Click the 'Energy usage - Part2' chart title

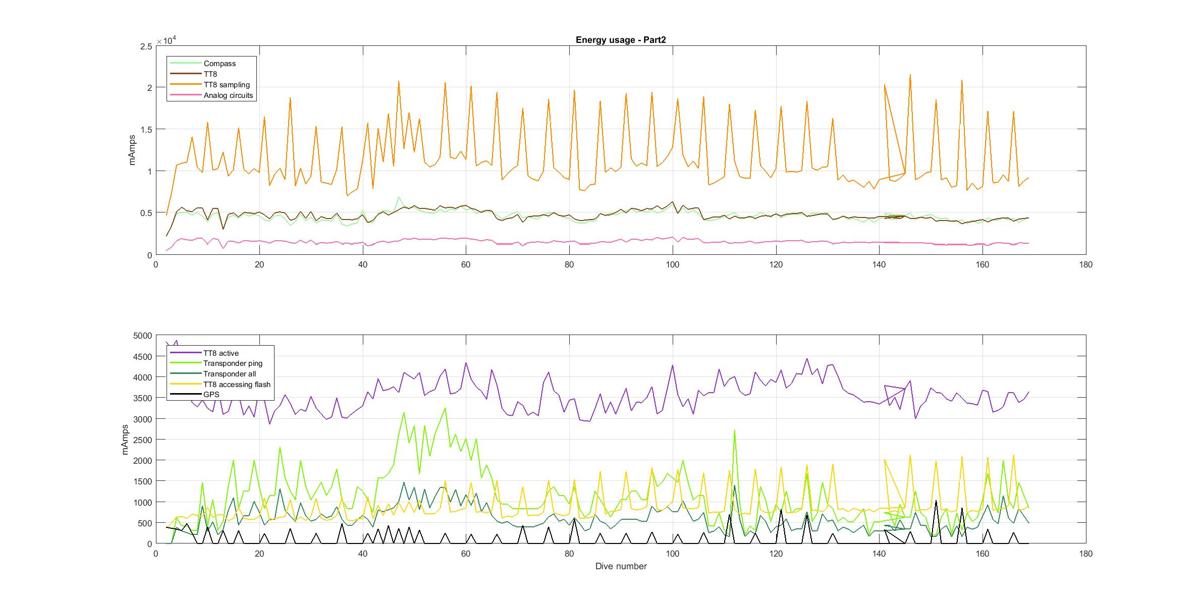pyautogui.click(x=620, y=39)
